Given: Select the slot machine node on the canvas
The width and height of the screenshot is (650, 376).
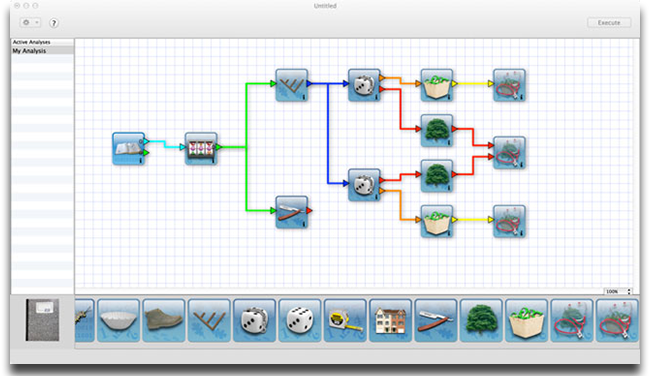Looking at the screenshot, I should [201, 148].
